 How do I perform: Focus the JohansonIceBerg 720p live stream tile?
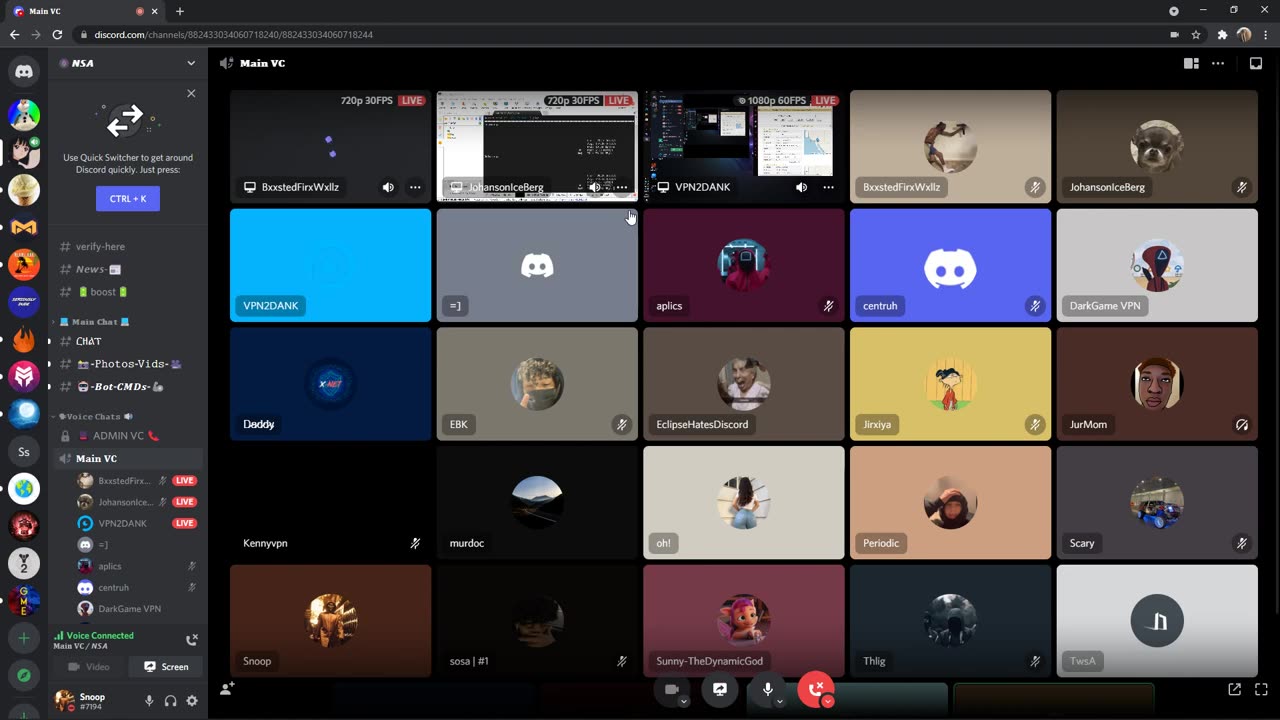coord(537,147)
